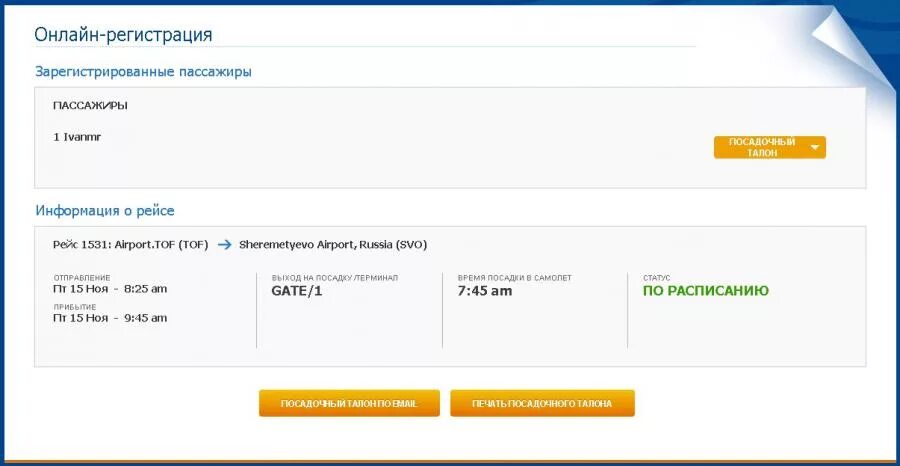The width and height of the screenshot is (900, 466).
Task: Click Зарегистрированные пассажиры section title
Action: 143,72
